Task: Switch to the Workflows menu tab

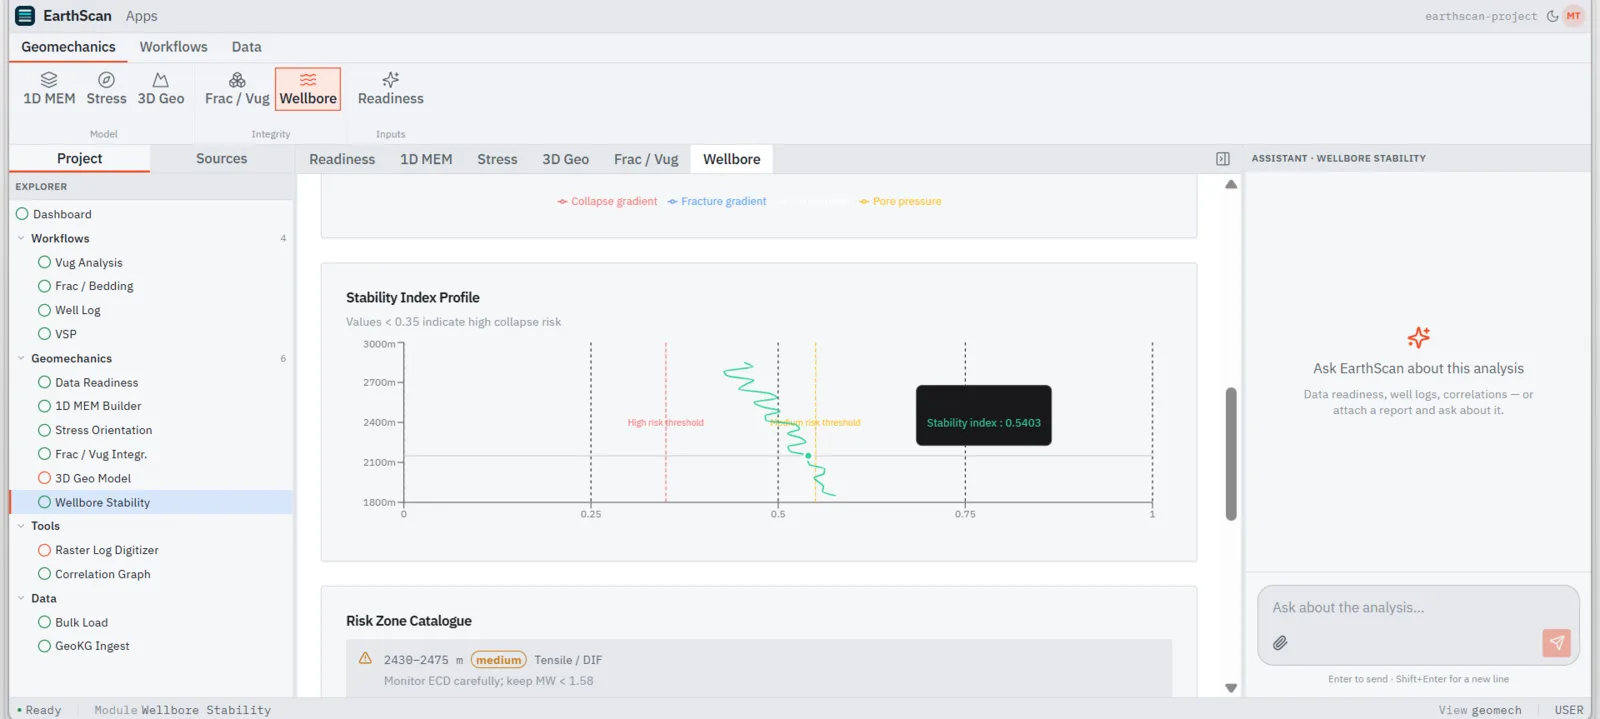Action: pos(173,47)
